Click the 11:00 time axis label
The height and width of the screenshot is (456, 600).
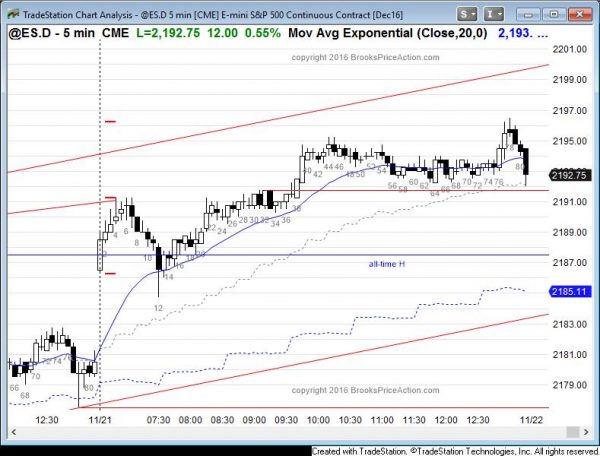(x=382, y=420)
